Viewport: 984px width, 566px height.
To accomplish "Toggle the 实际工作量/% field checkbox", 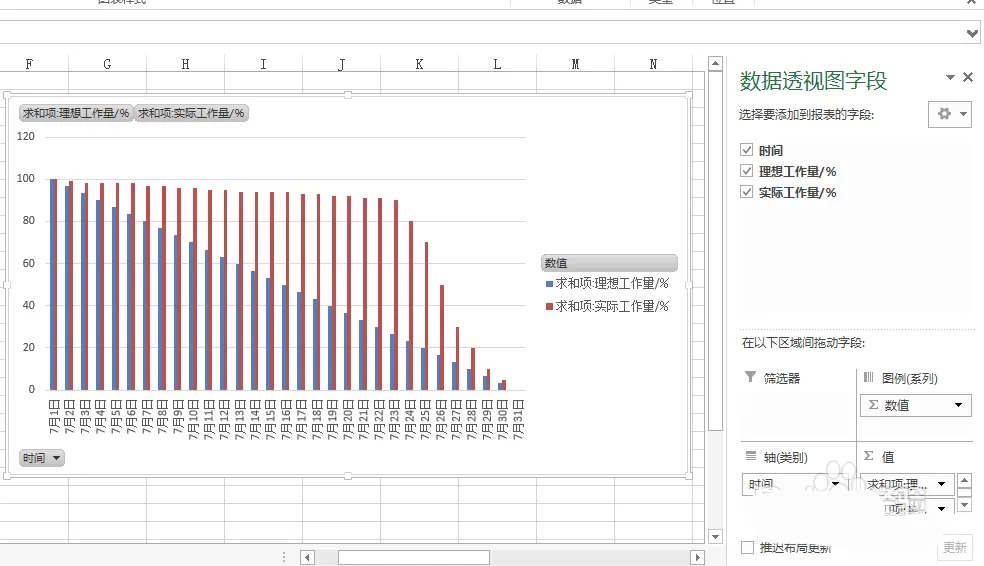I will click(746, 192).
